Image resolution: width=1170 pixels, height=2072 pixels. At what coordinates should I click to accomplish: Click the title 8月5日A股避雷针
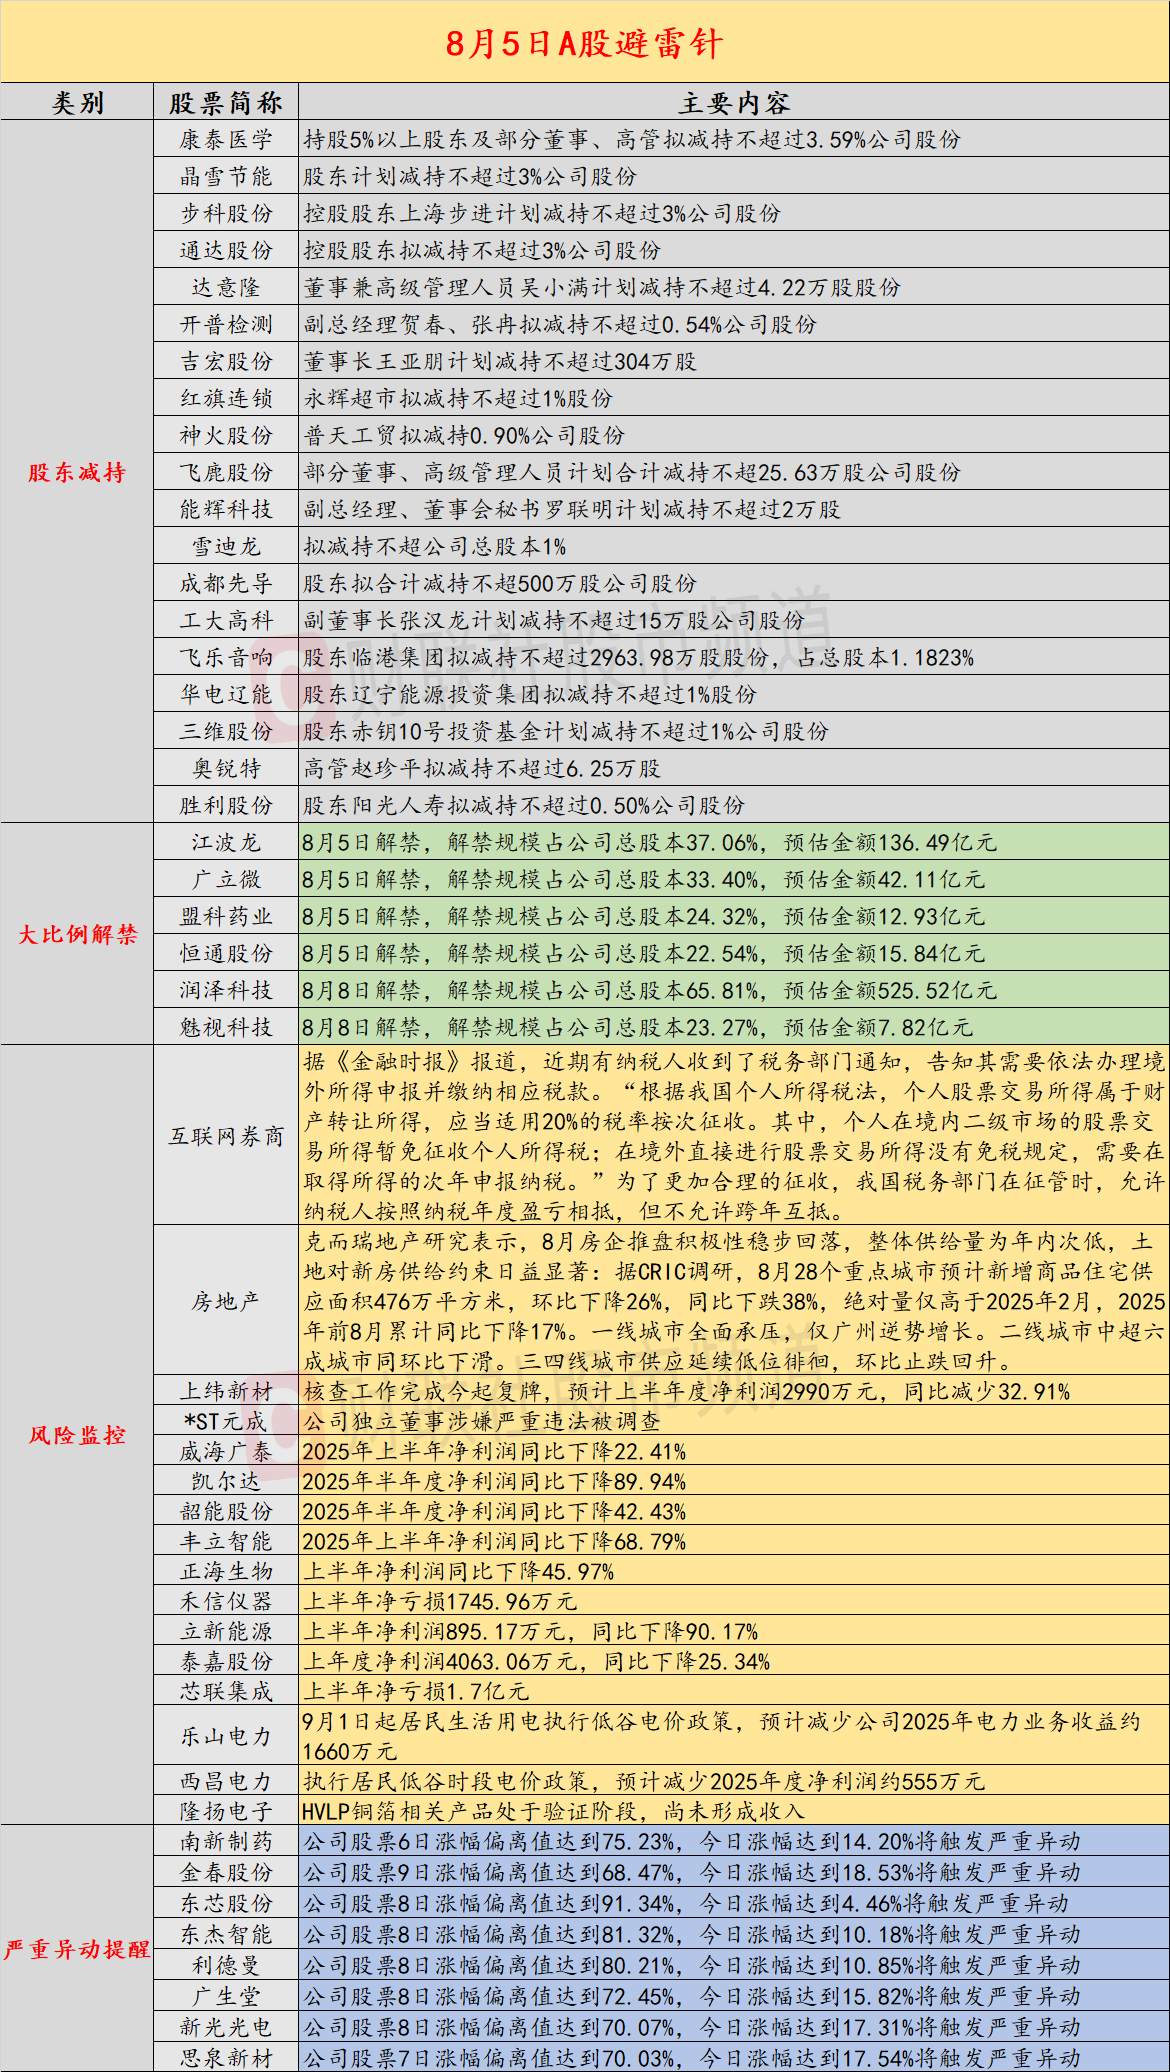pyautogui.click(x=584, y=43)
